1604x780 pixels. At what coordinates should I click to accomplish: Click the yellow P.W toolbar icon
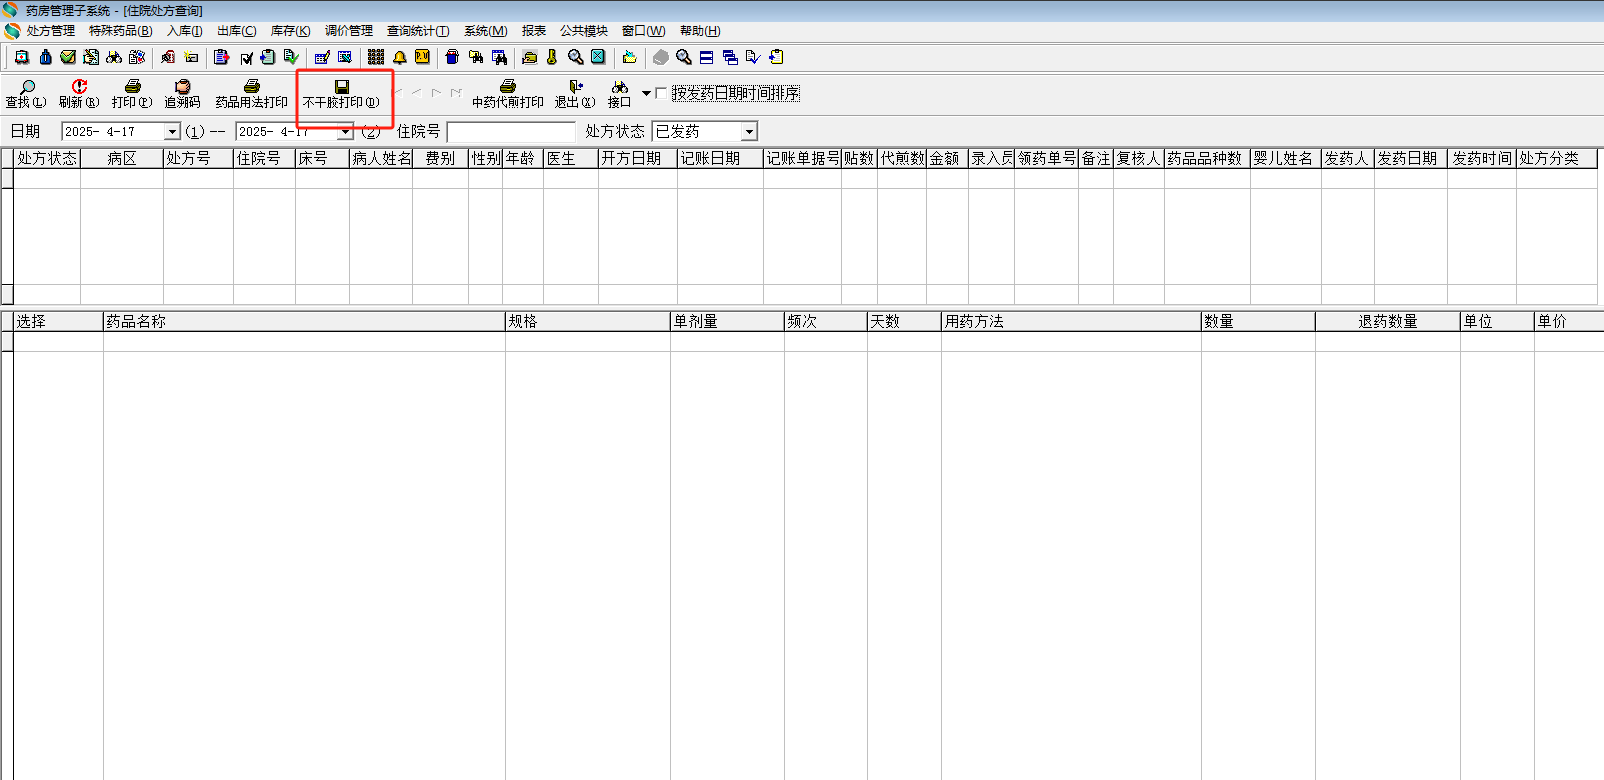click(x=423, y=57)
